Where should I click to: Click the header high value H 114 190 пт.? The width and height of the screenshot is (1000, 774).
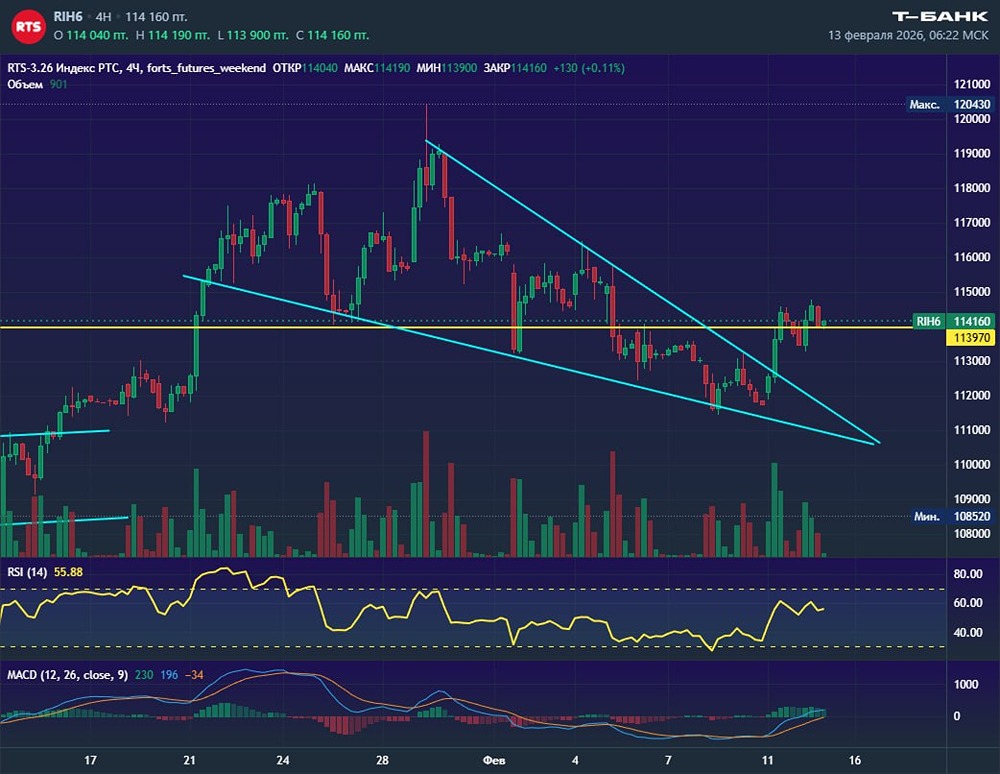(173, 36)
